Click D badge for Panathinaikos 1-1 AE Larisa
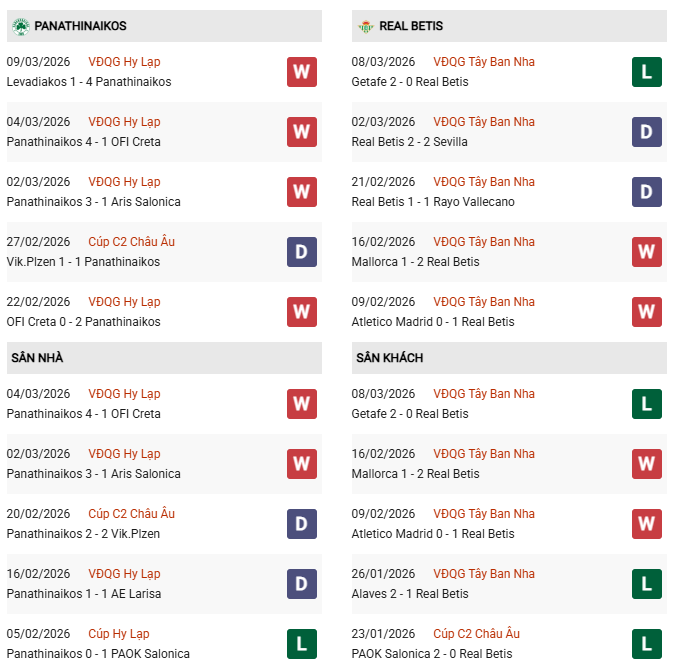This screenshot has width=673, height=669. click(302, 584)
